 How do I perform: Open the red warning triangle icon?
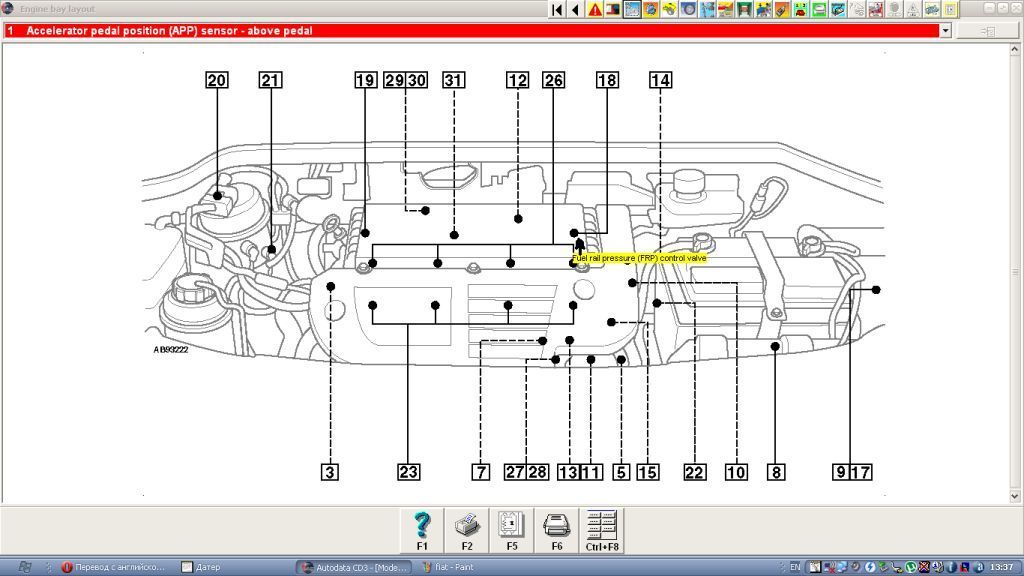pyautogui.click(x=595, y=9)
